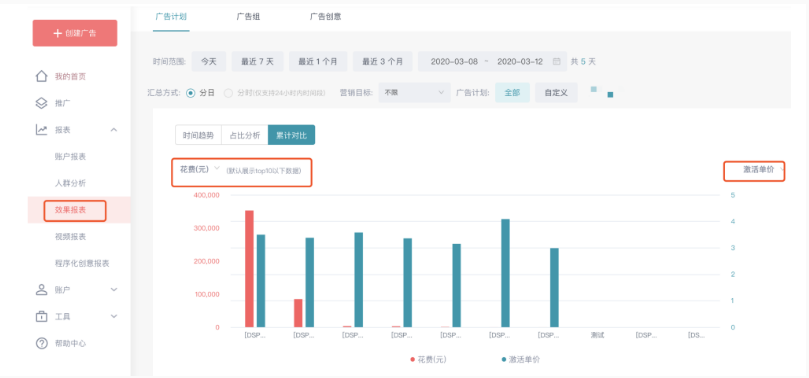Click the 账户 person icon
This screenshot has height=378, width=809.
tap(41, 290)
